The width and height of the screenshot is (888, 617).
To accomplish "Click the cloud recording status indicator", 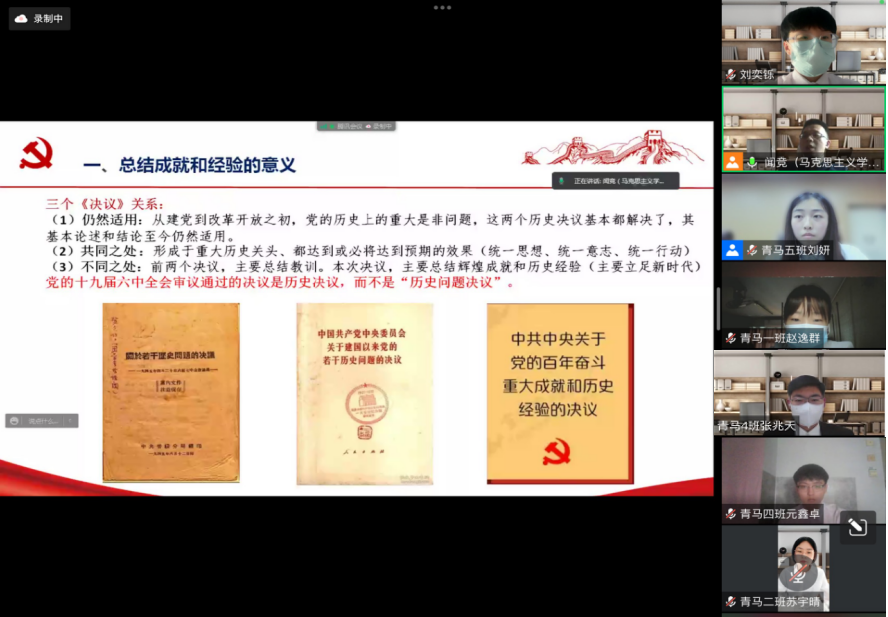I will (x=40, y=18).
